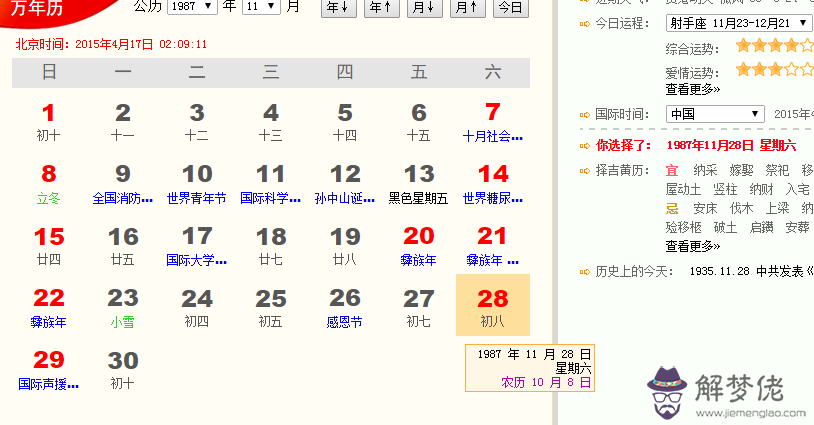Select the 13th 黑色星期五 date cell

click(419, 183)
